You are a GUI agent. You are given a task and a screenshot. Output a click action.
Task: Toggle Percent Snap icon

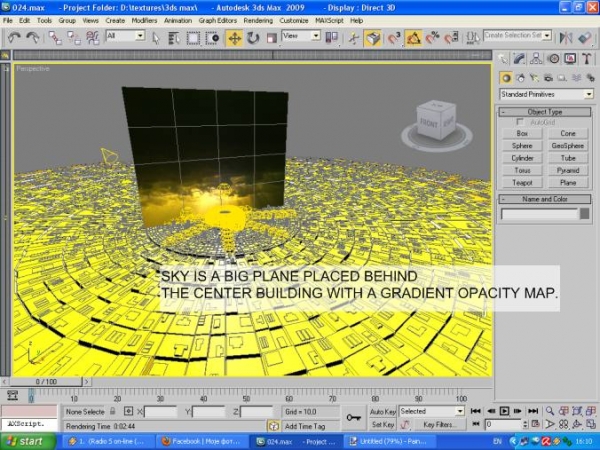click(x=432, y=38)
